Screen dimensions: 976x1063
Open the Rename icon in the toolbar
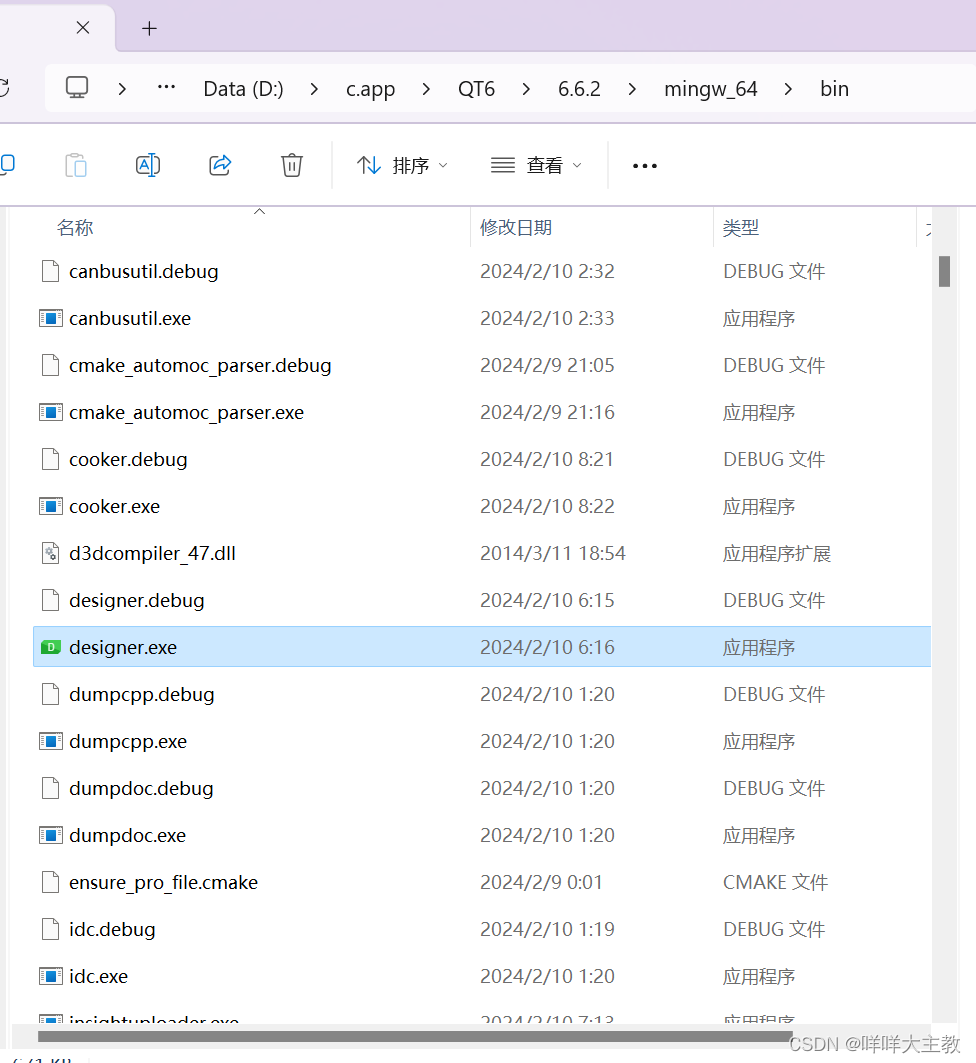(x=148, y=165)
